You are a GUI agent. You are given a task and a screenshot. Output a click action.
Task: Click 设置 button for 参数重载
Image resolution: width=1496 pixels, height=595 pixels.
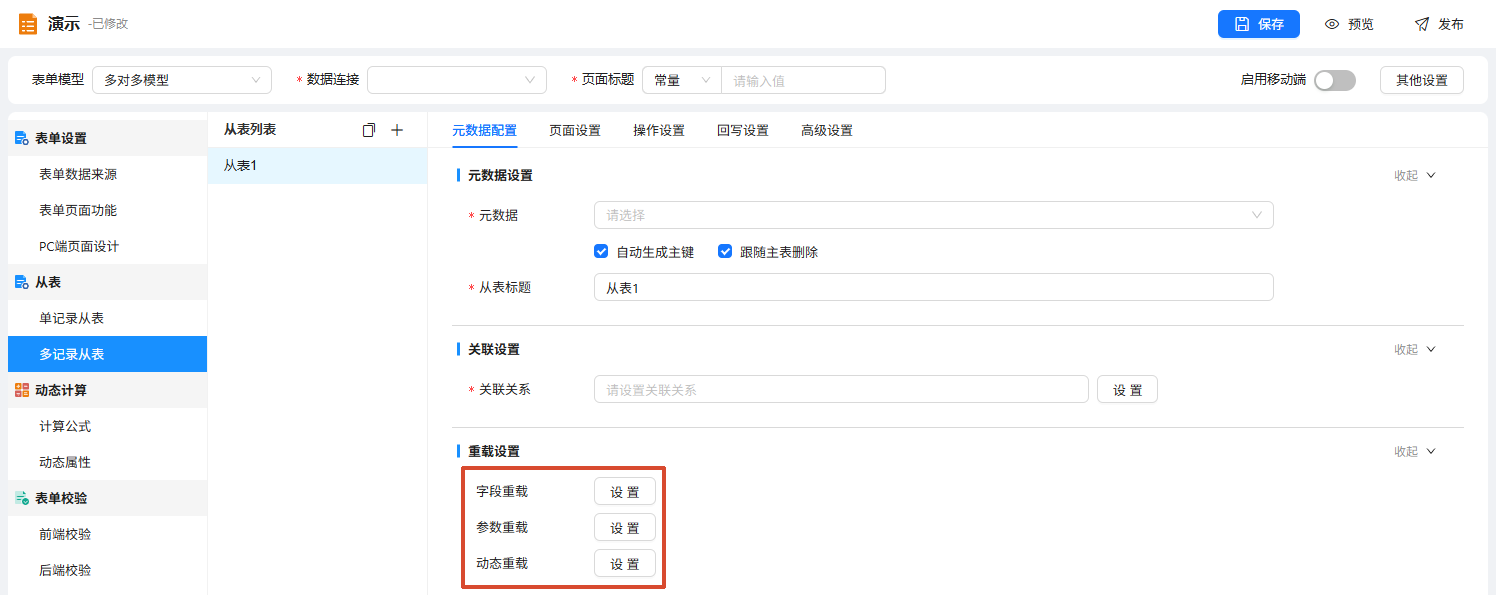625,527
